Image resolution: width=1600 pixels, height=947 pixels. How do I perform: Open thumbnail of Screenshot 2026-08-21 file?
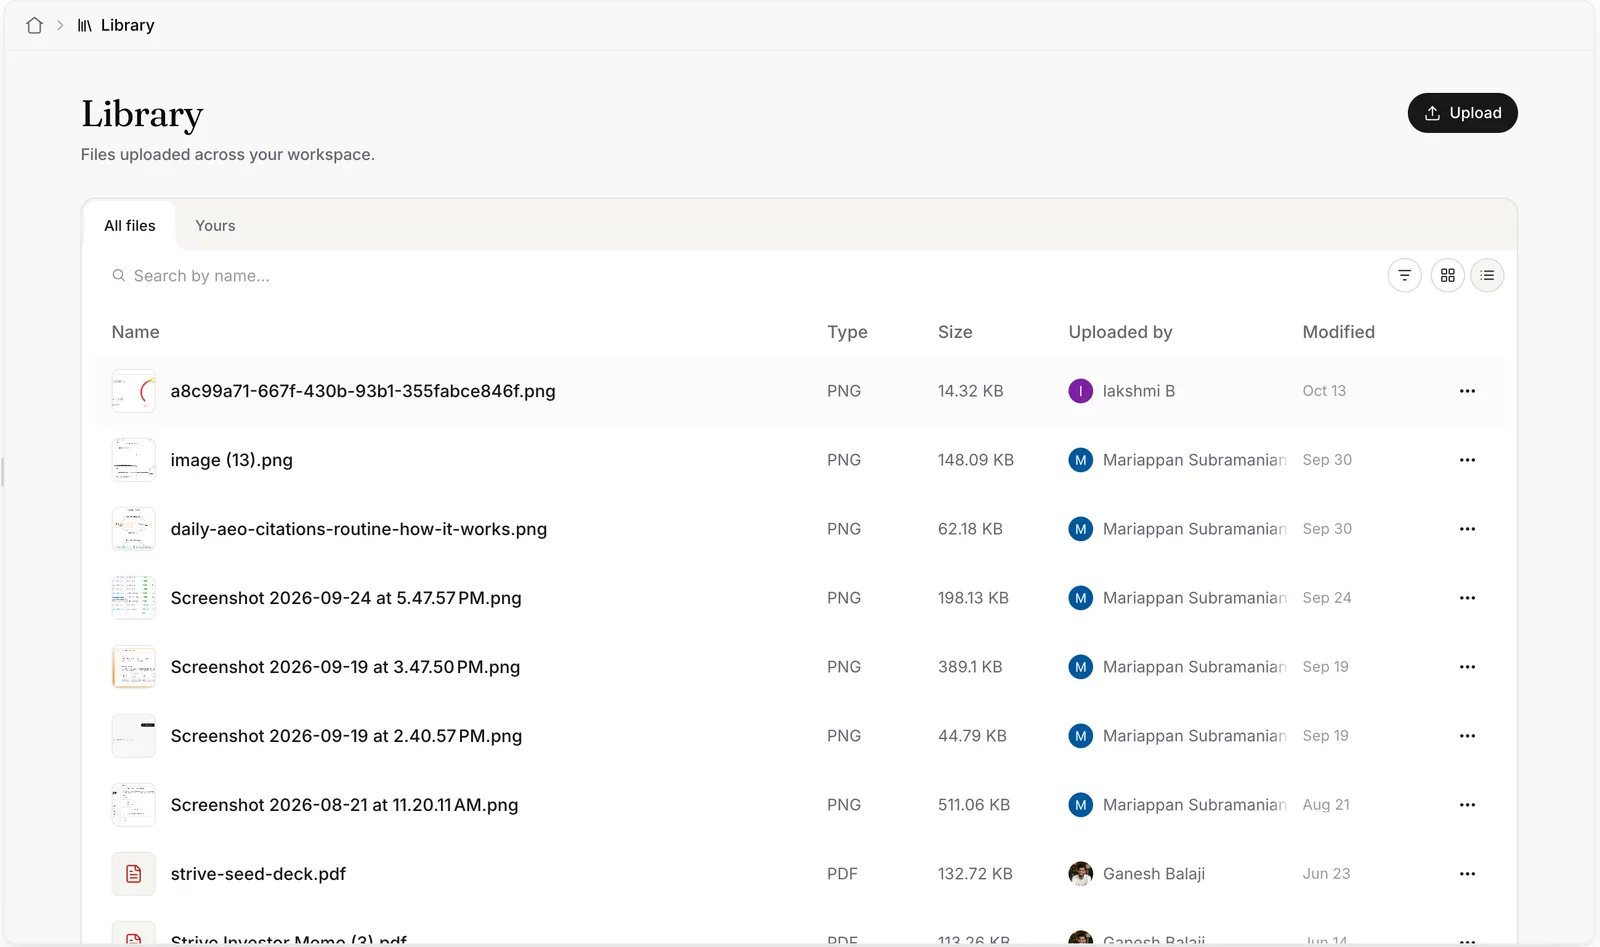click(133, 805)
